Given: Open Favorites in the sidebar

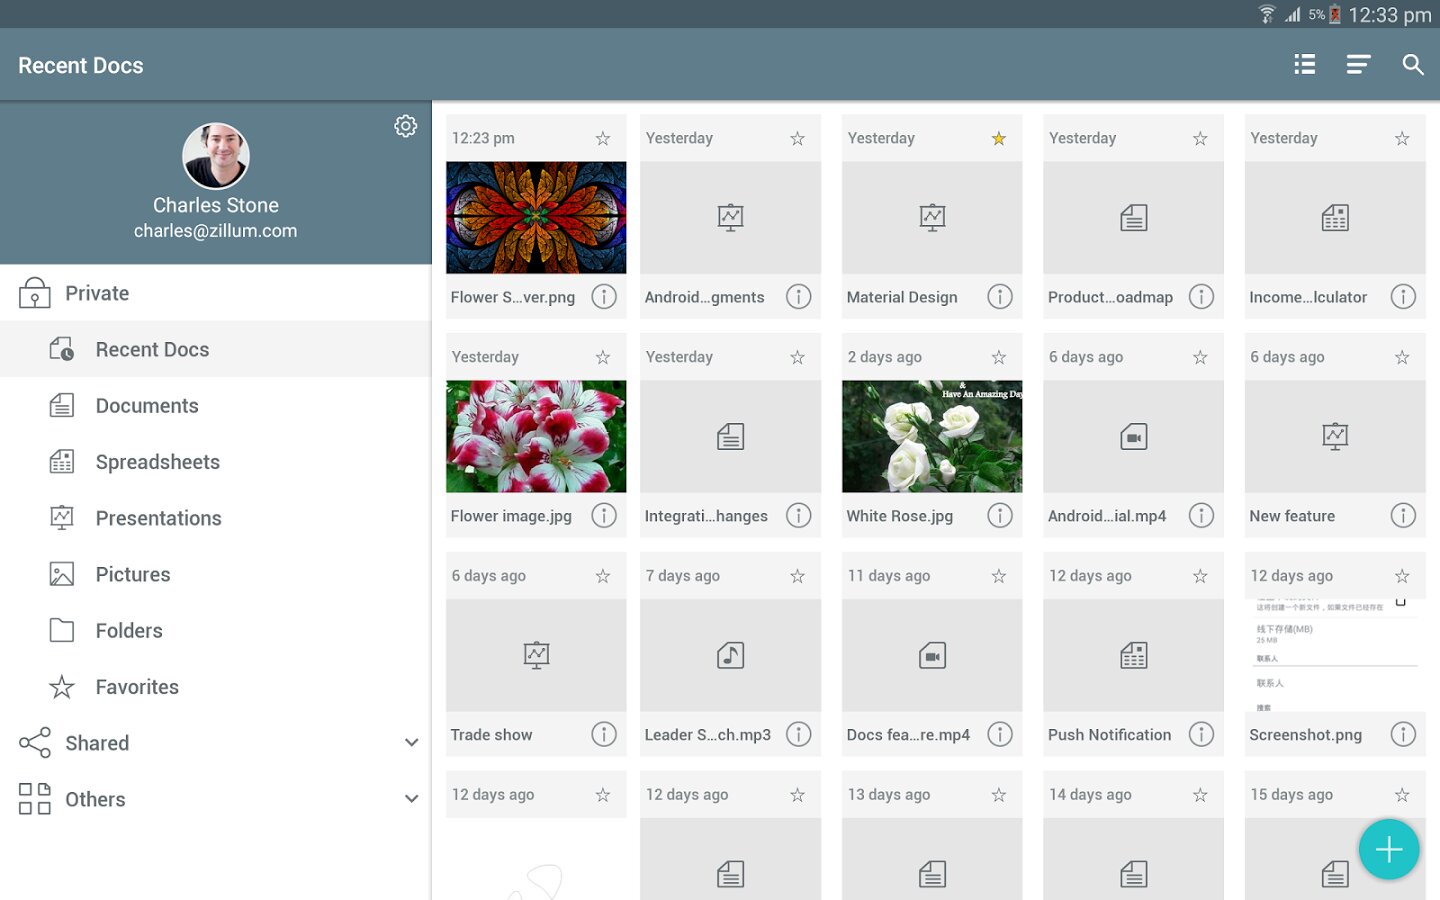Looking at the screenshot, I should coord(137,687).
